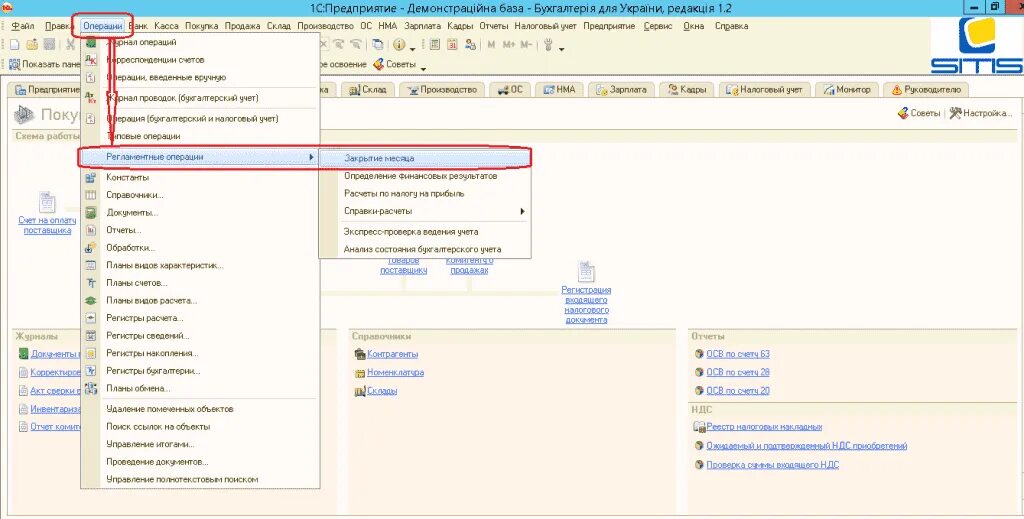Switch to the Монитор tab

point(847,89)
